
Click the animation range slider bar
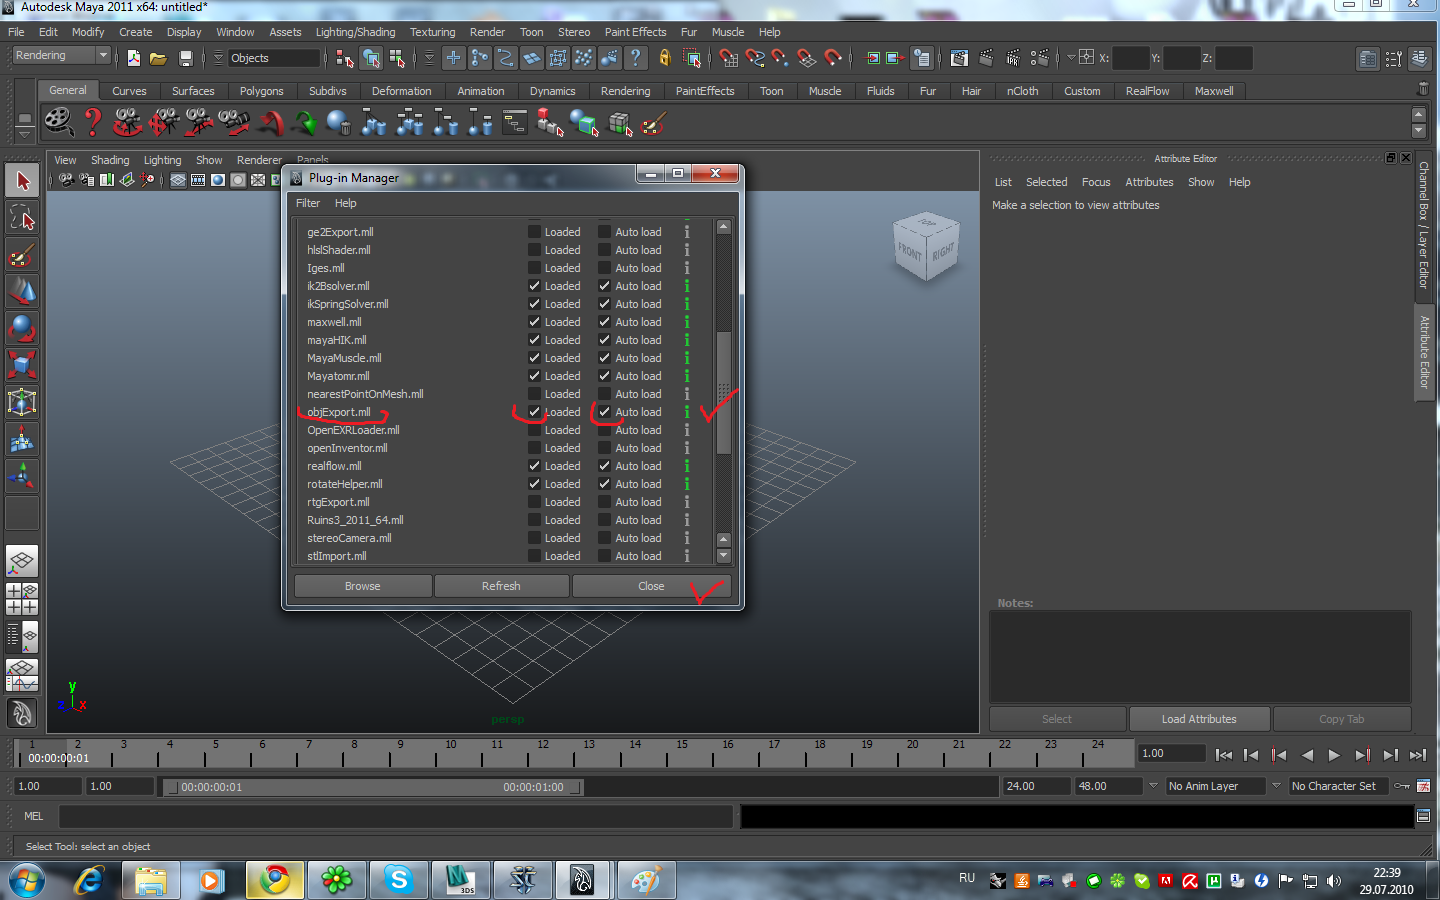coord(373,787)
